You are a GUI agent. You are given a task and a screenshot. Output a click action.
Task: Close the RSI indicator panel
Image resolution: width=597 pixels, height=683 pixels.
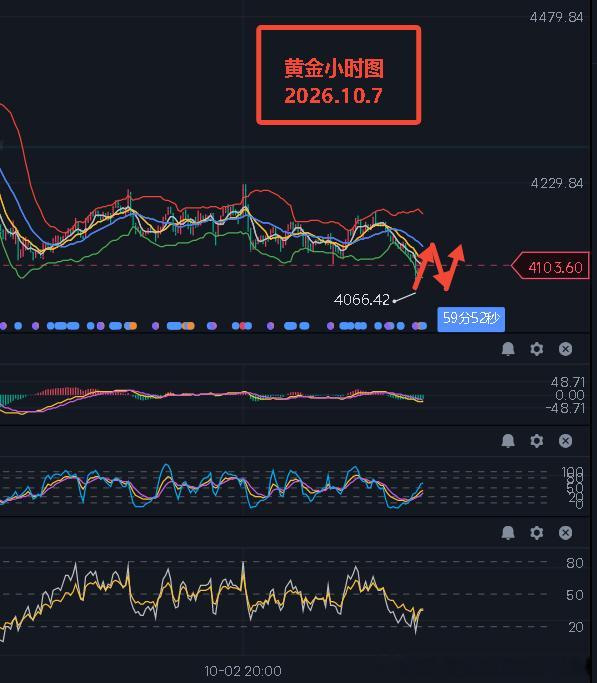(x=565, y=533)
